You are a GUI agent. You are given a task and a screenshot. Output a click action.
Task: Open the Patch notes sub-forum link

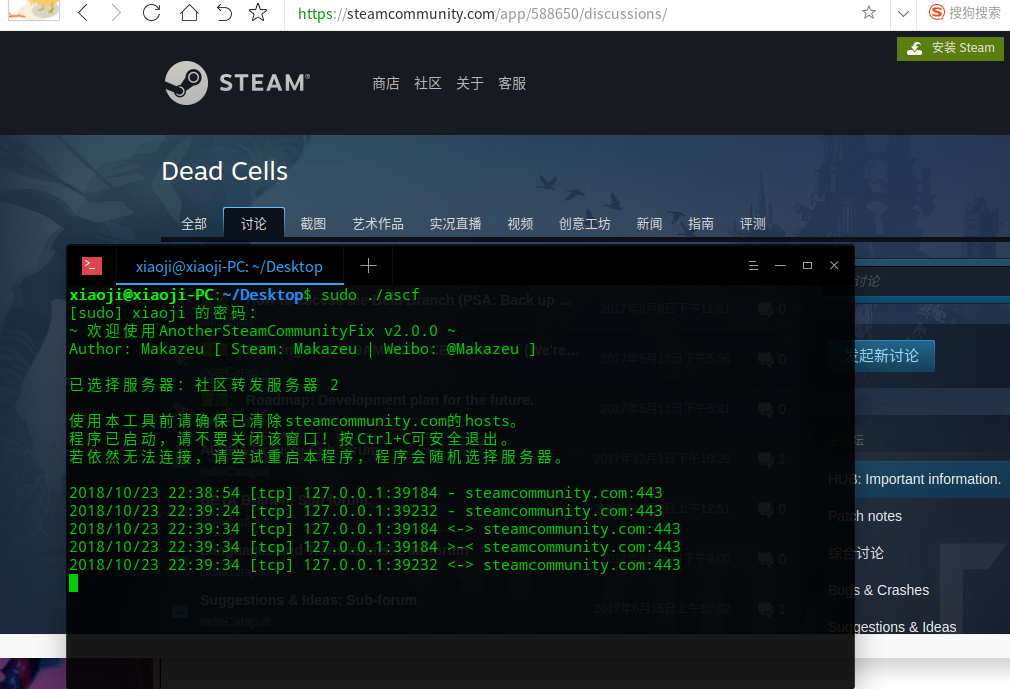pos(865,516)
